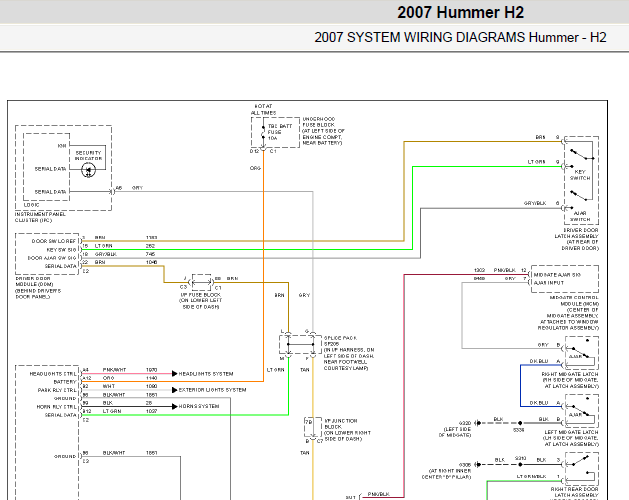The width and height of the screenshot is (629, 500).
Task: Click the Exterior Lights System arrowhead
Action: click(x=174, y=390)
